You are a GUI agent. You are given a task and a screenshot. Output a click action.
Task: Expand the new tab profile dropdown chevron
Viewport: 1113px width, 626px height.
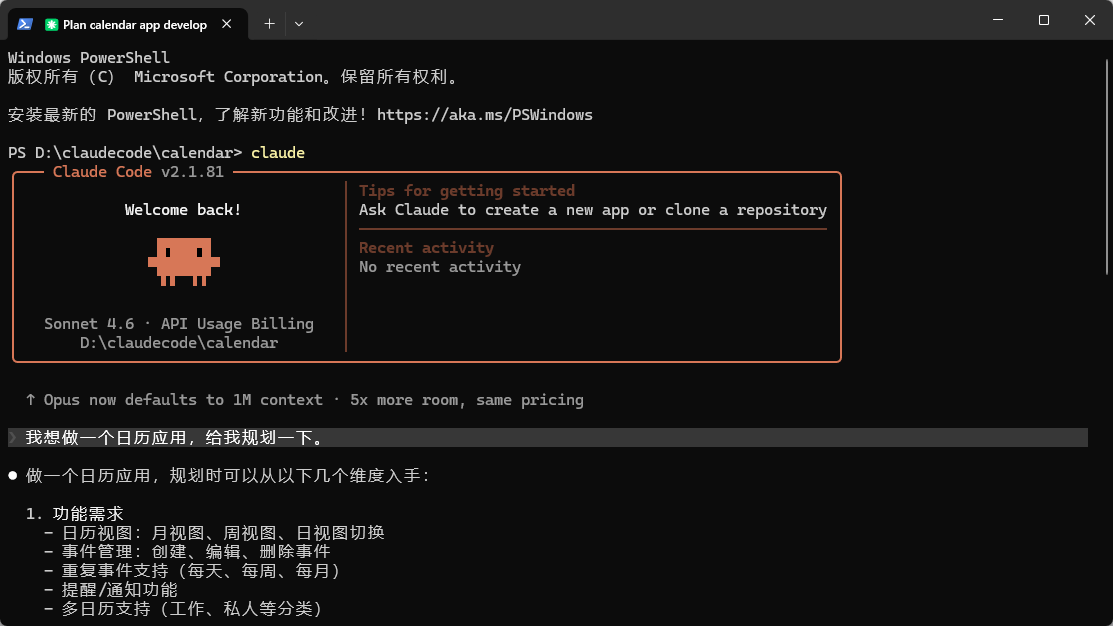click(299, 23)
